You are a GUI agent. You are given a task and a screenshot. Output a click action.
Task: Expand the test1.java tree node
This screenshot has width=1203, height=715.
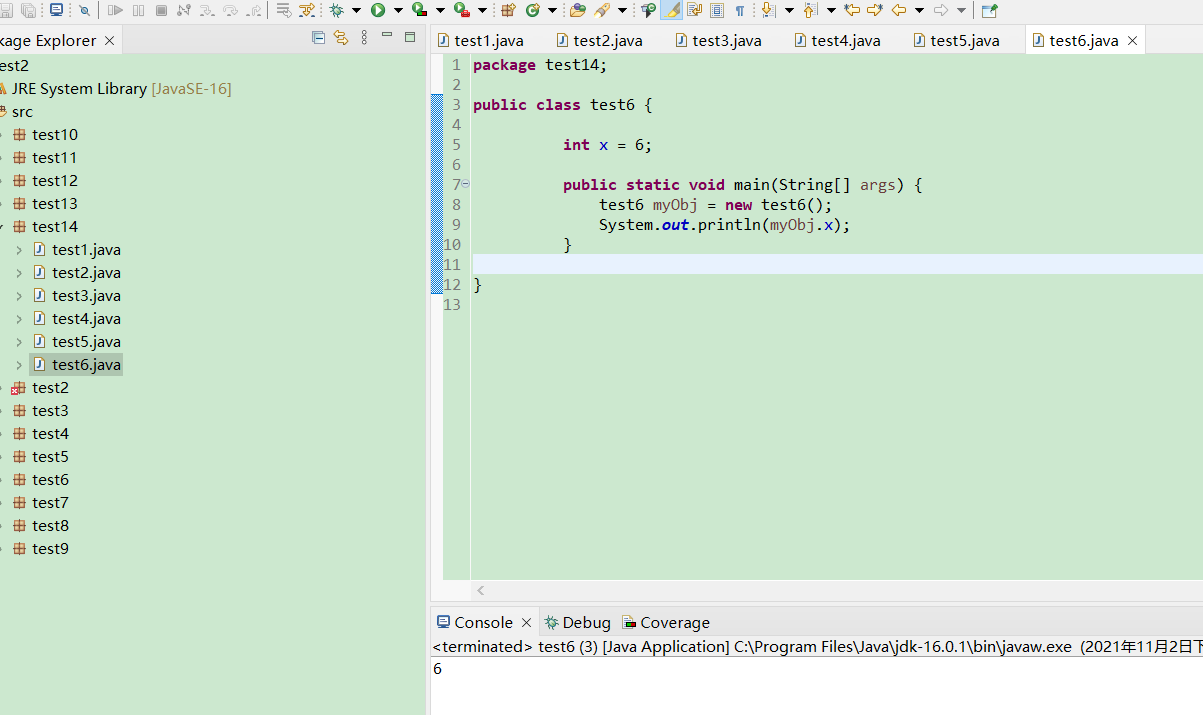click(19, 249)
